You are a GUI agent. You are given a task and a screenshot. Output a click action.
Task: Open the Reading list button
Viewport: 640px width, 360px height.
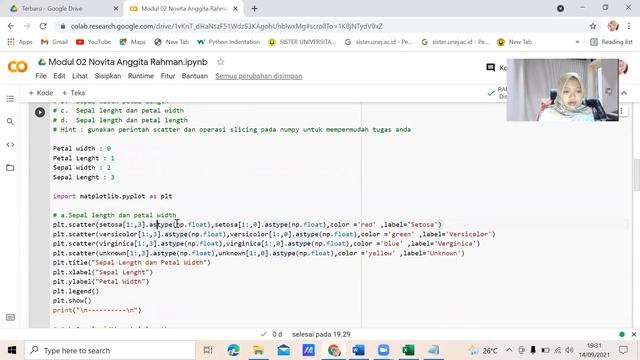click(611, 42)
